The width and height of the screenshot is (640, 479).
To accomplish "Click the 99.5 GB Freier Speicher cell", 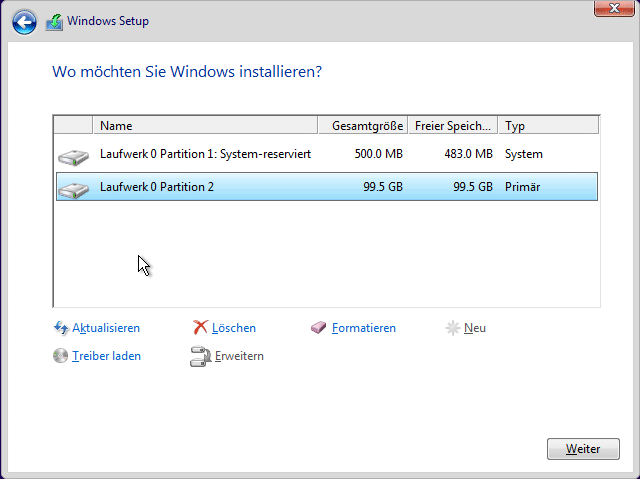I will click(x=473, y=187).
